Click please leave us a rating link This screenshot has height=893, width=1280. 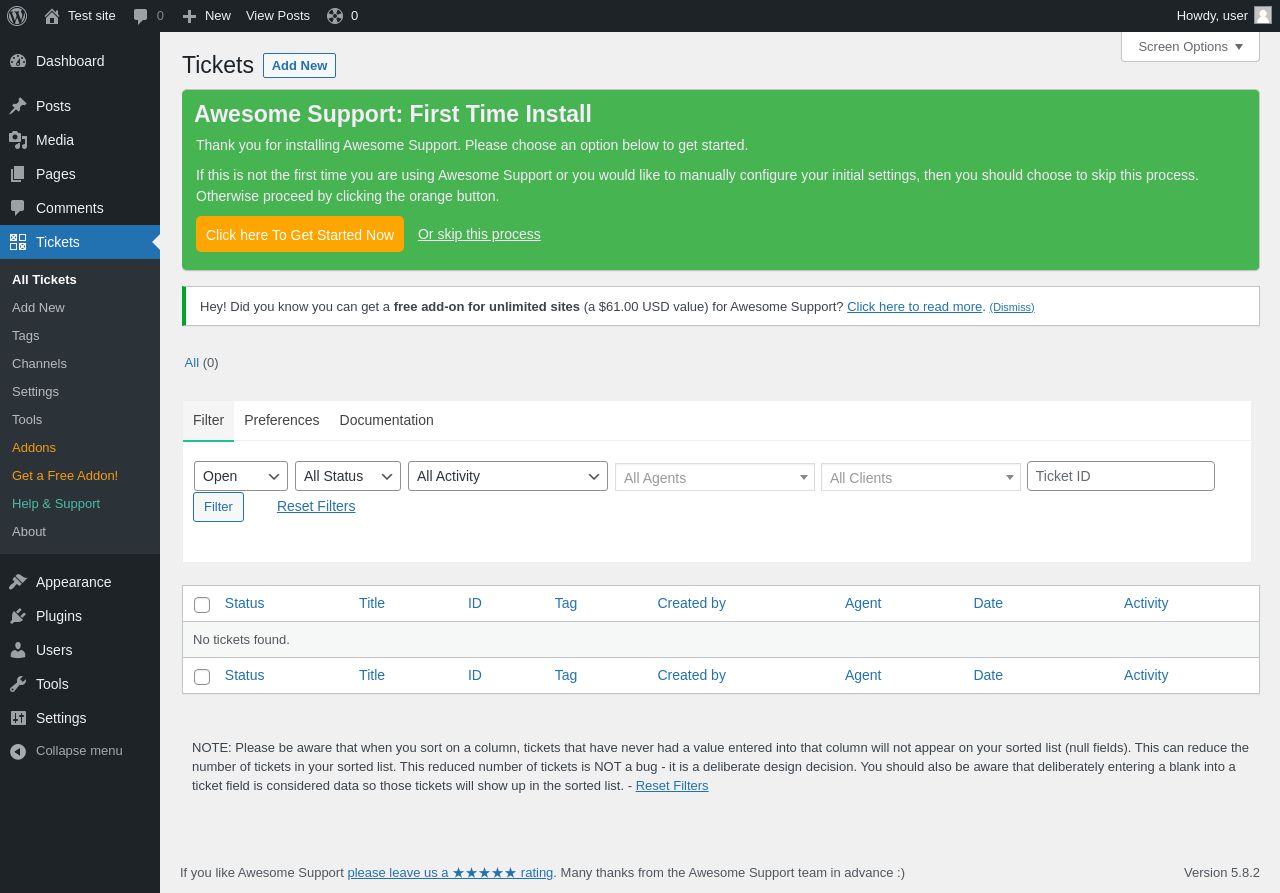tap(450, 872)
